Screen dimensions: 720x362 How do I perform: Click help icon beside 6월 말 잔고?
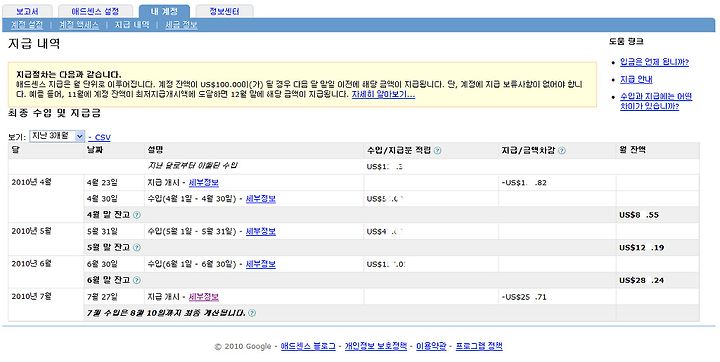coord(137,280)
